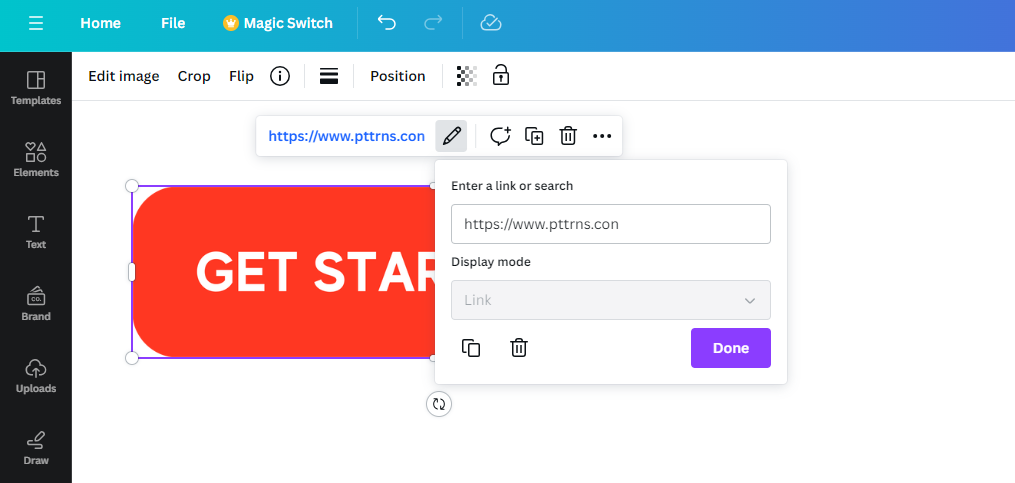
Task: Add a comment with speech bubble icon
Action: [x=500, y=136]
